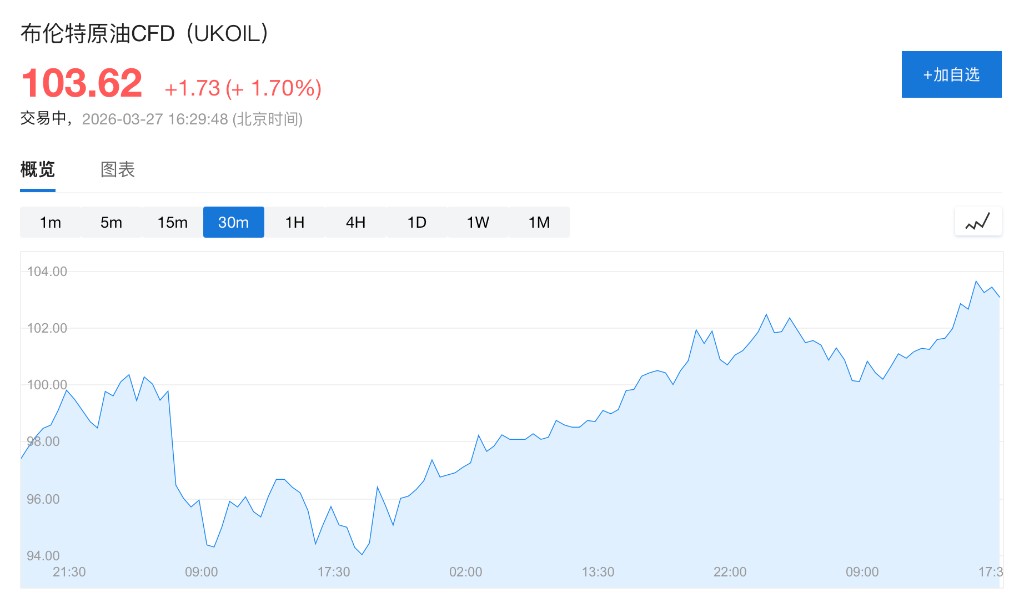Choose the 15m time interval
Image resolution: width=1024 pixels, height=600 pixels.
tap(172, 222)
